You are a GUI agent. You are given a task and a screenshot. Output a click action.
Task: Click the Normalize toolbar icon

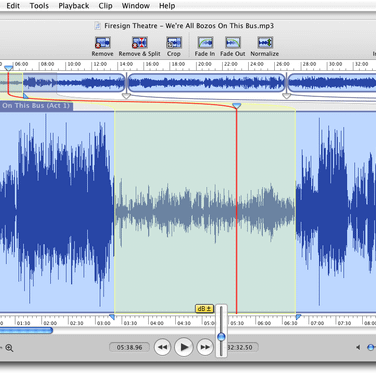[265, 43]
